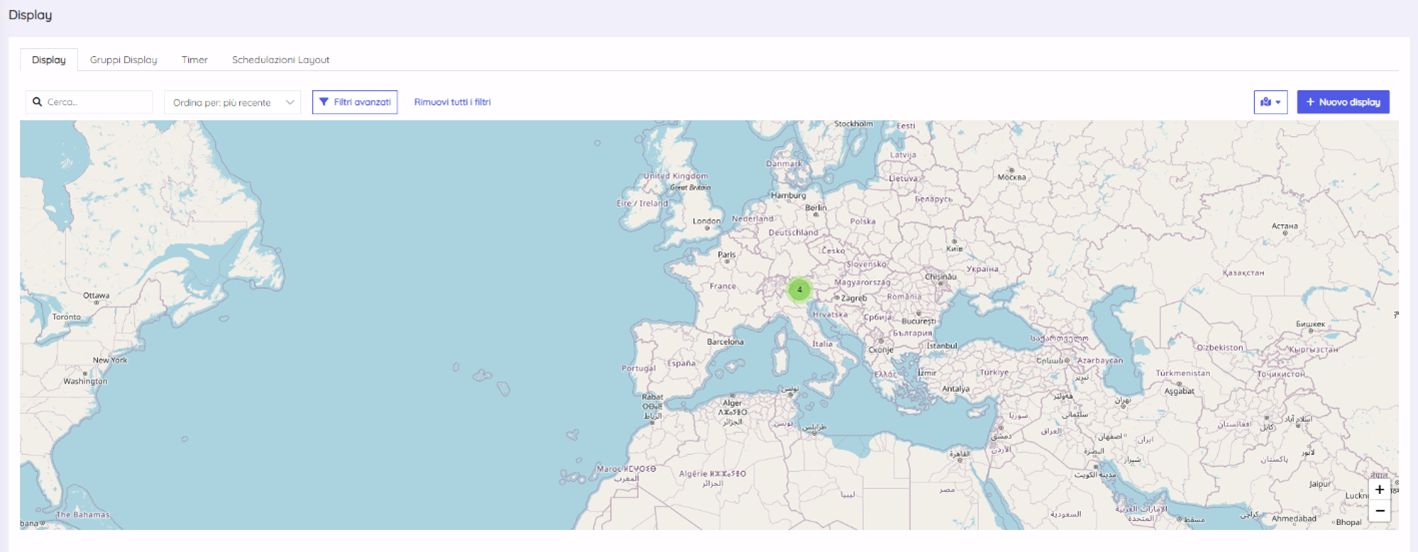Open Filtri avanzati filter panel
Image resolution: width=1418 pixels, height=552 pixels.
coord(354,102)
